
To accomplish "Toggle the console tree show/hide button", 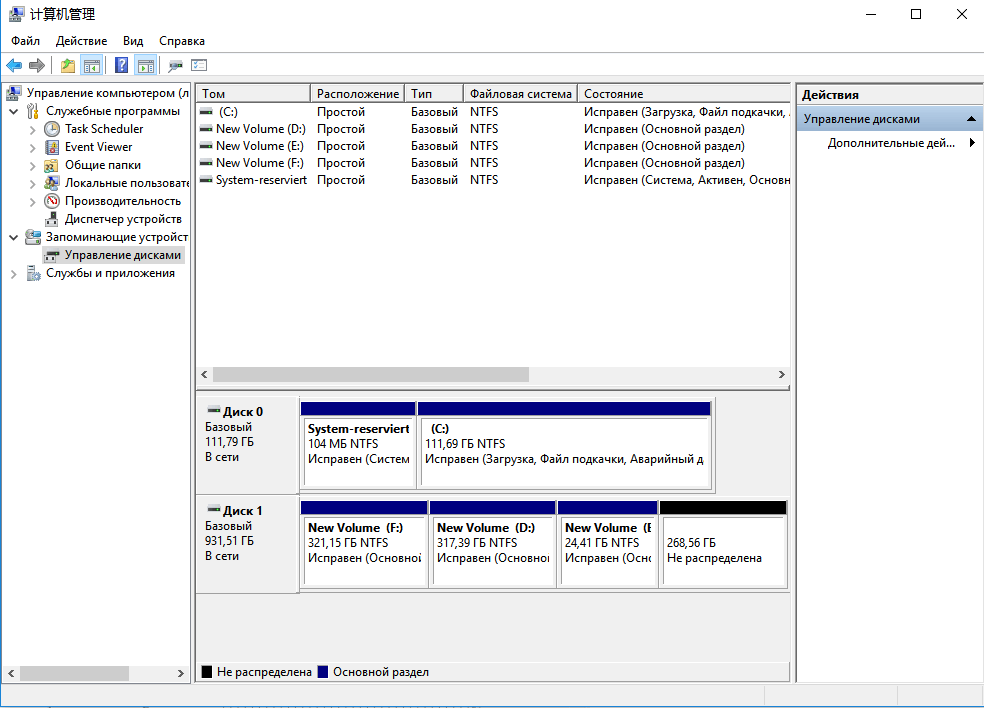I will pos(91,66).
